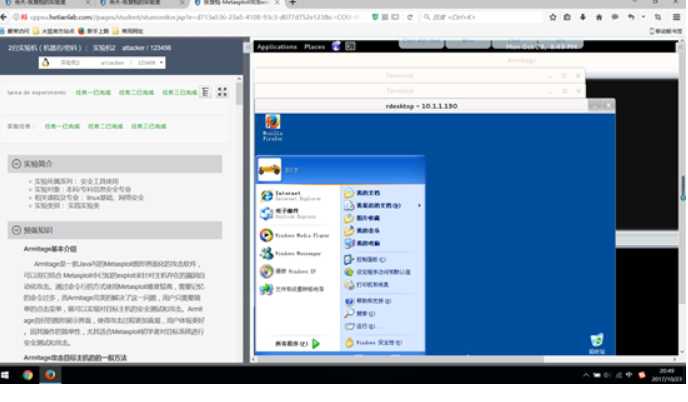688x402 pixels.
Task: Open Windows Messenger in start menu
Action: [290, 253]
